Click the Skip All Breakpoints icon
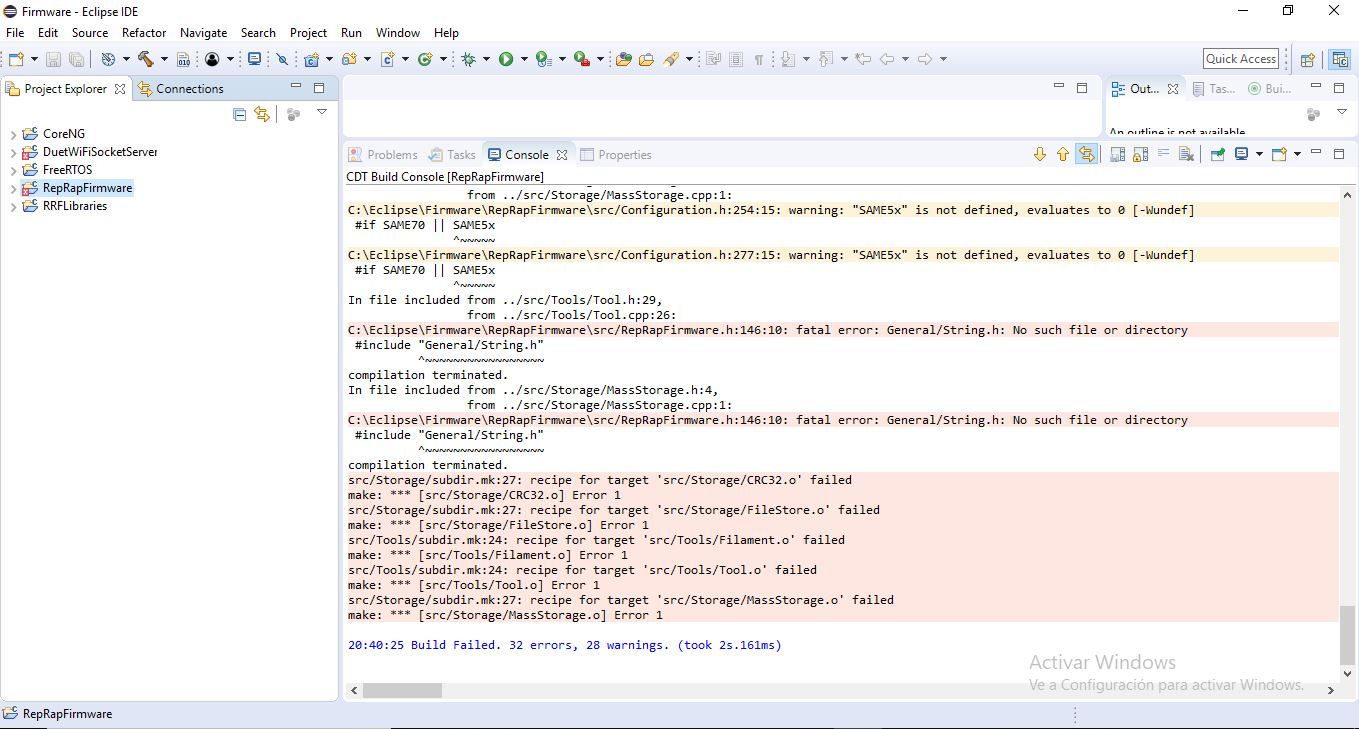Image resolution: width=1359 pixels, height=729 pixels. (283, 59)
